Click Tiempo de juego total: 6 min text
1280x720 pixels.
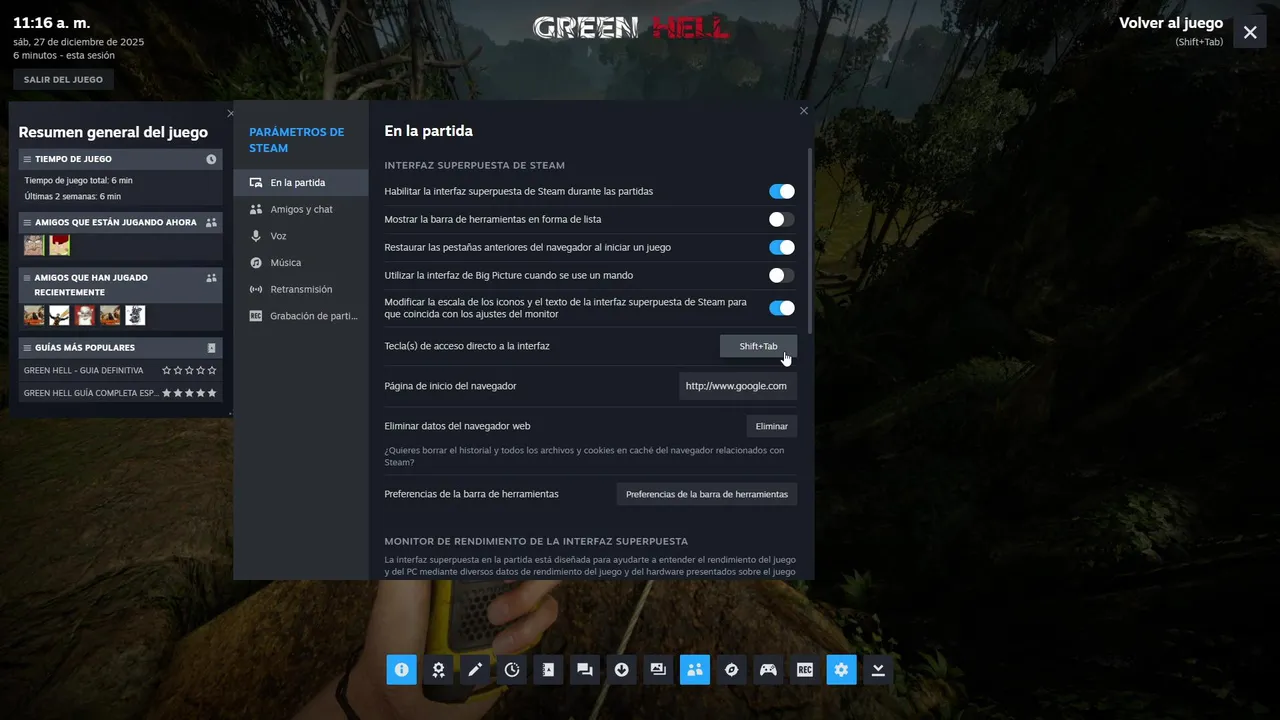tap(78, 181)
